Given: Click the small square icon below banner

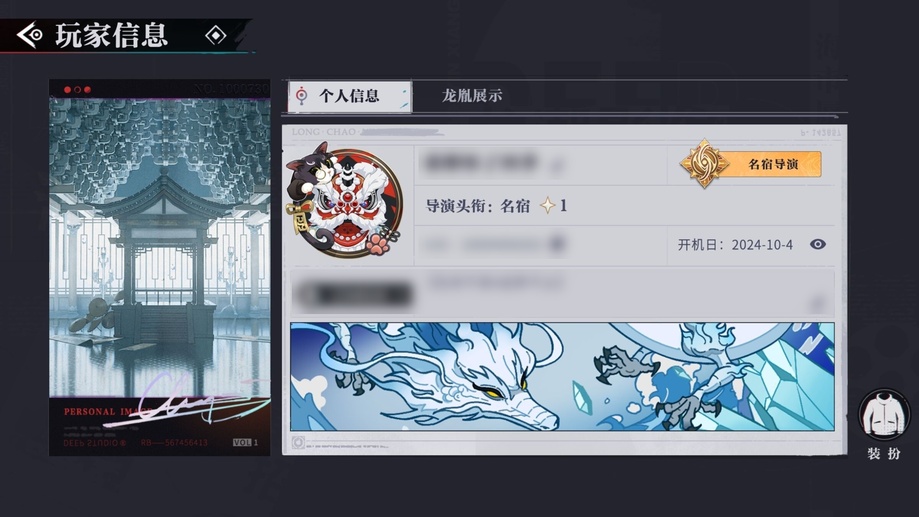Looking at the screenshot, I should click(x=298, y=443).
